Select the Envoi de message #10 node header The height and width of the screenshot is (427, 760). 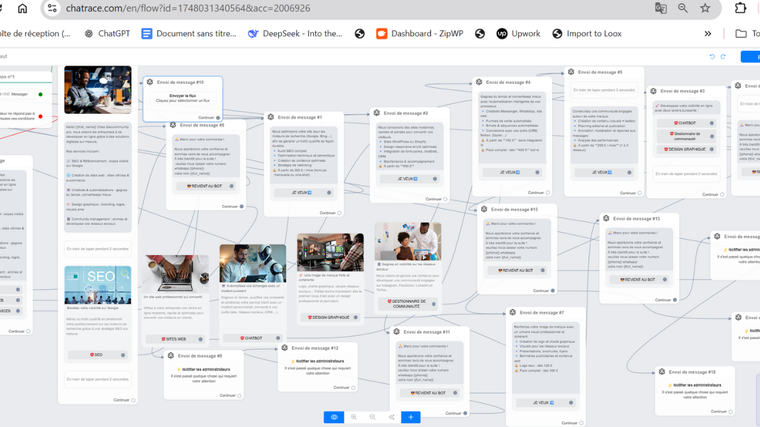[180, 82]
